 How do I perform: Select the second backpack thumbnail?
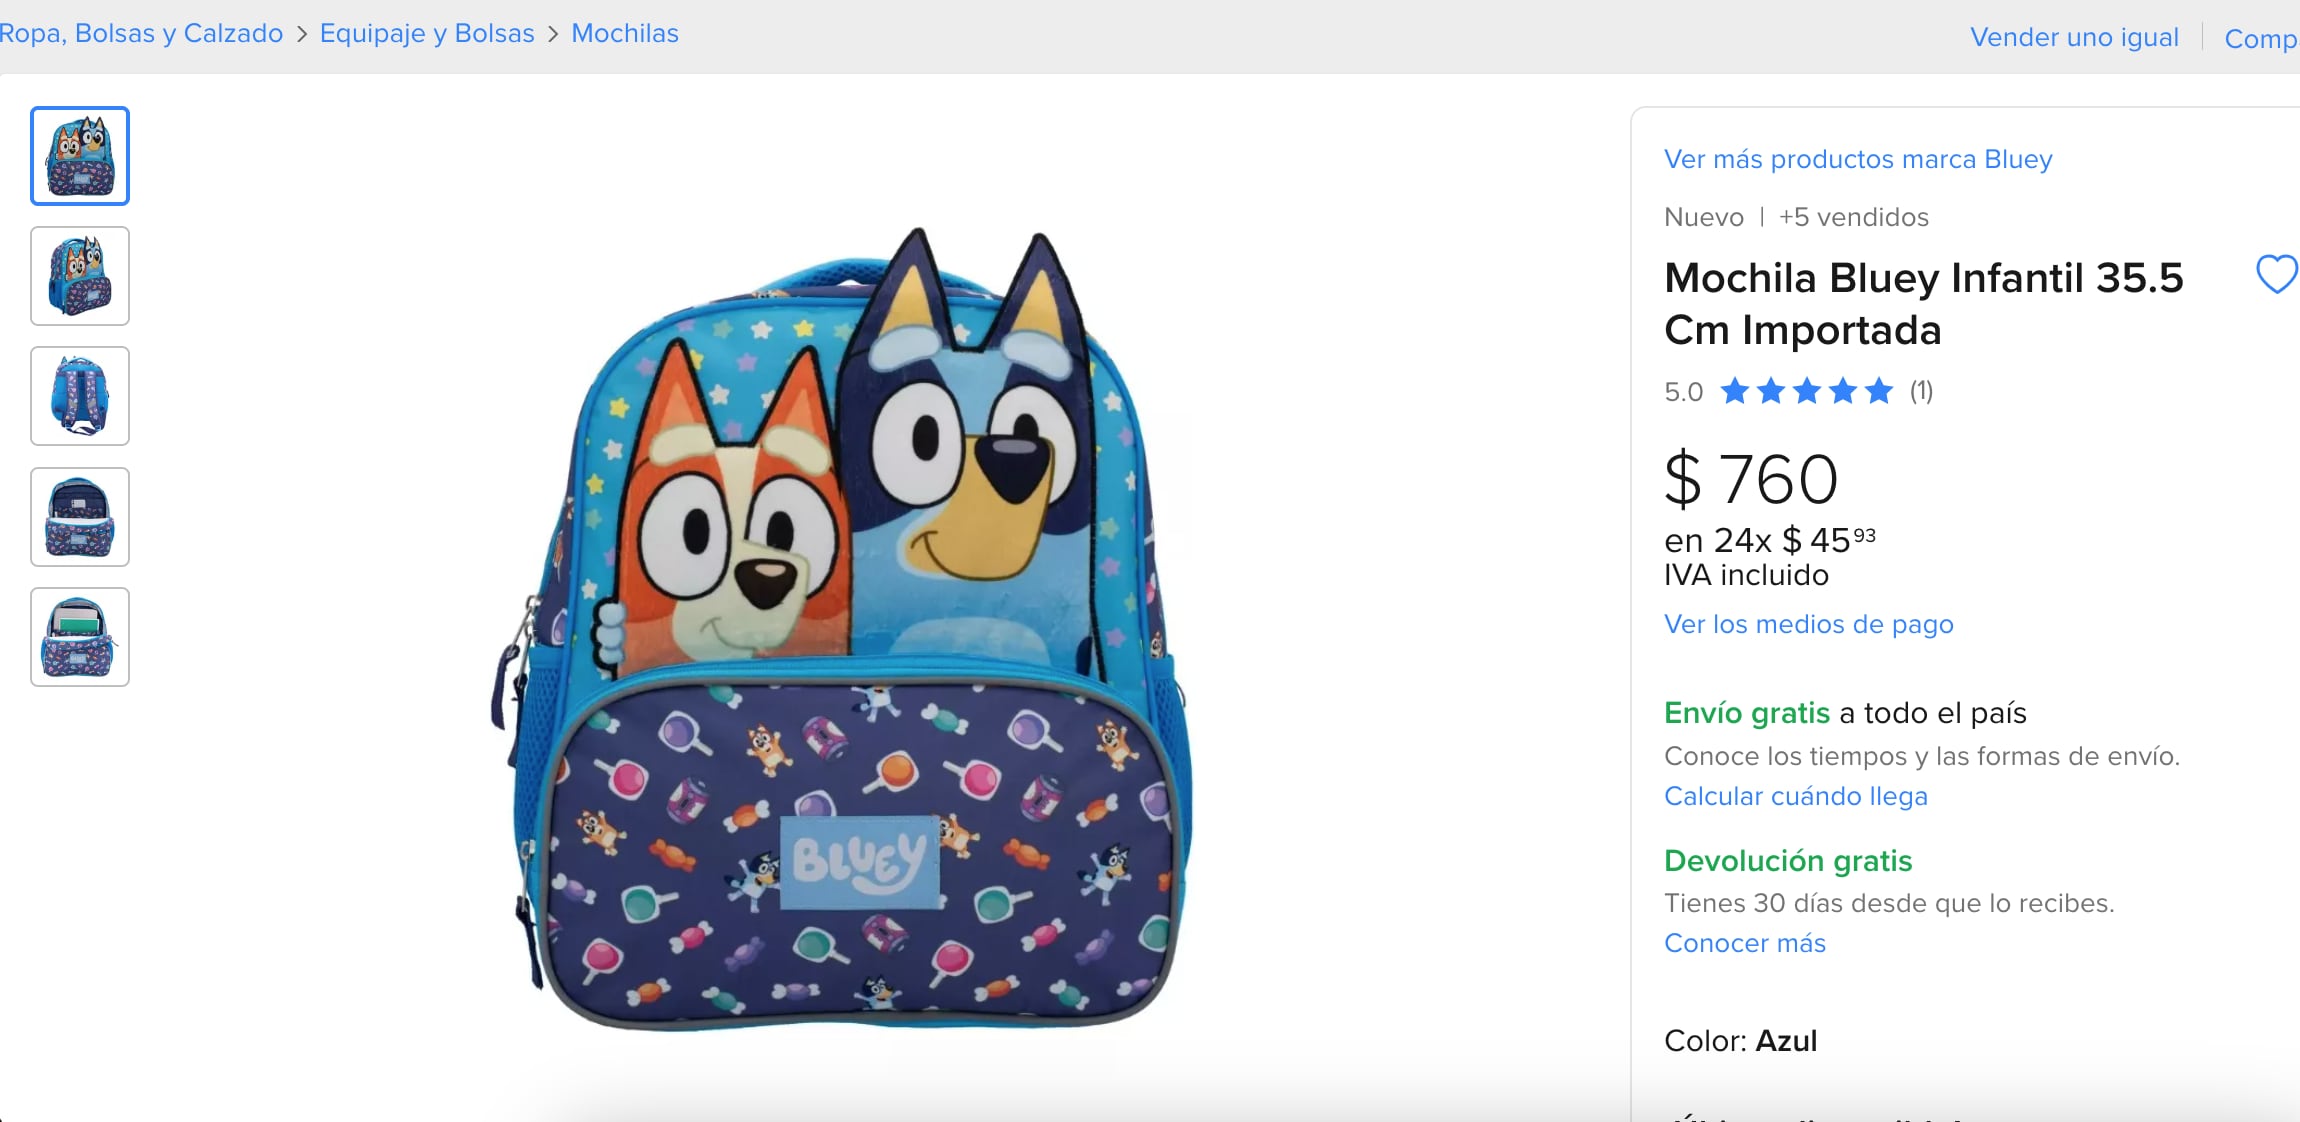click(x=79, y=276)
